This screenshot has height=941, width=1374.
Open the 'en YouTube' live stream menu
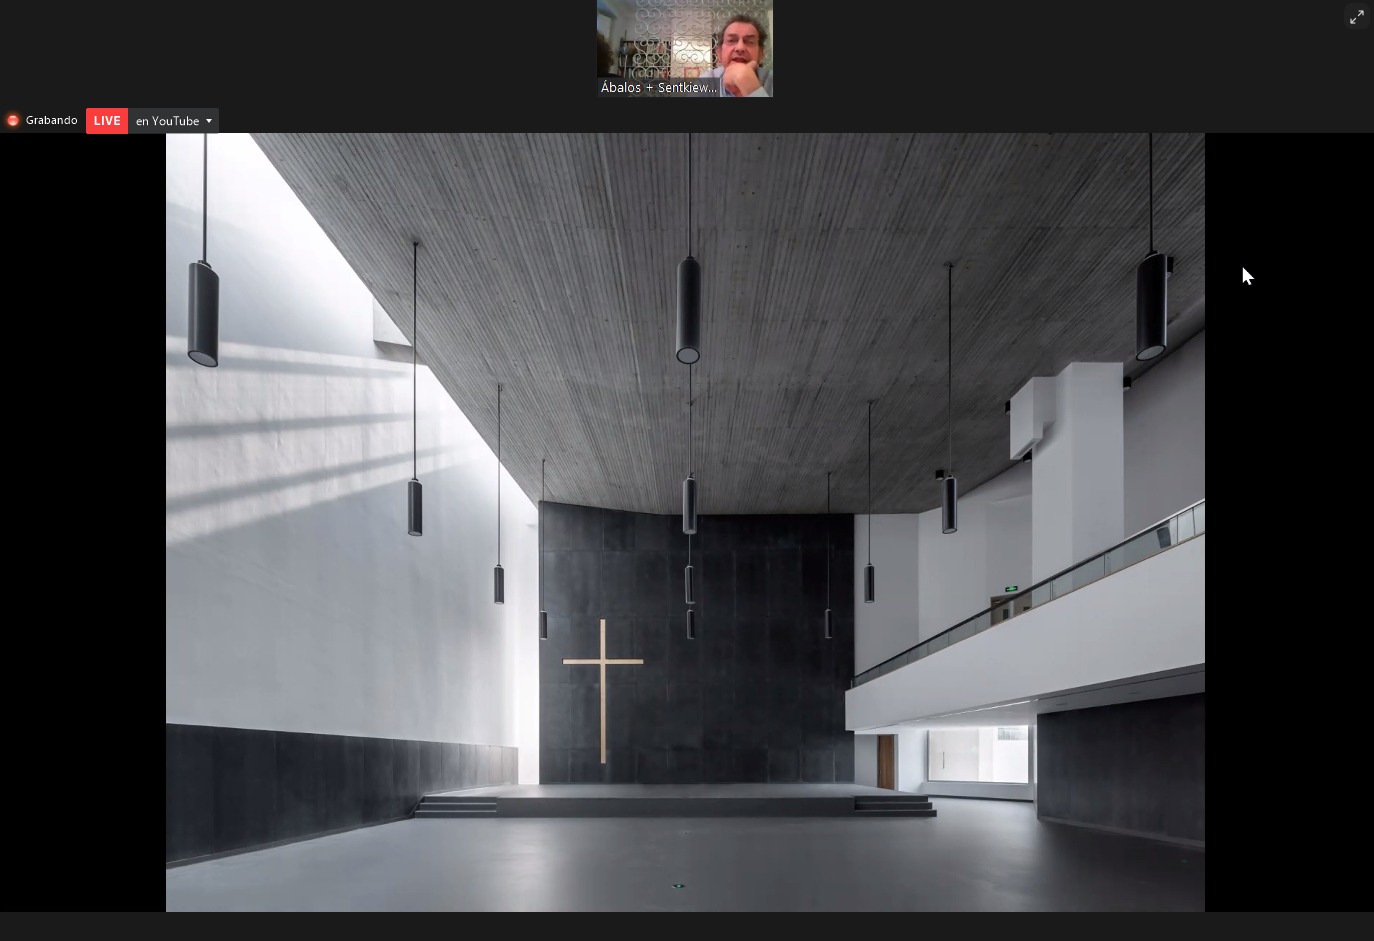pyautogui.click(x=167, y=121)
